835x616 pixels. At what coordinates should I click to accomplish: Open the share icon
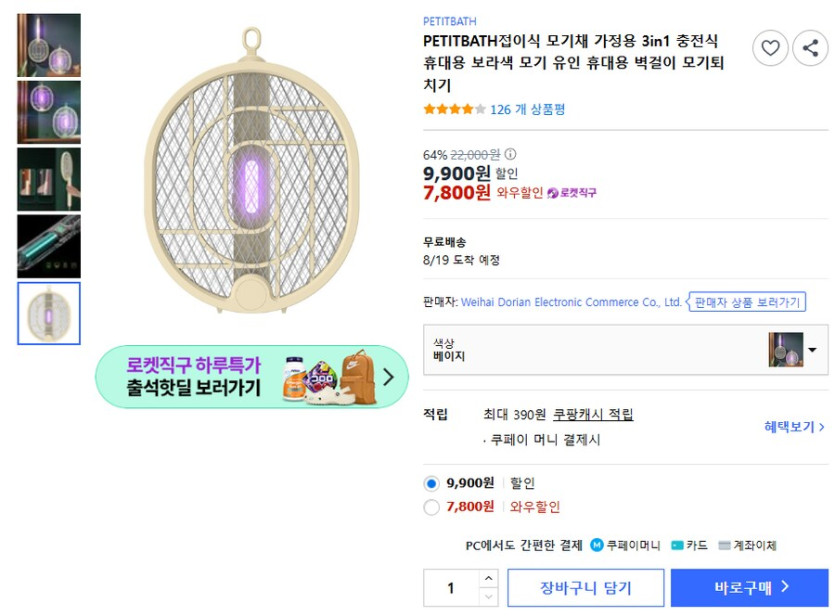click(812, 48)
